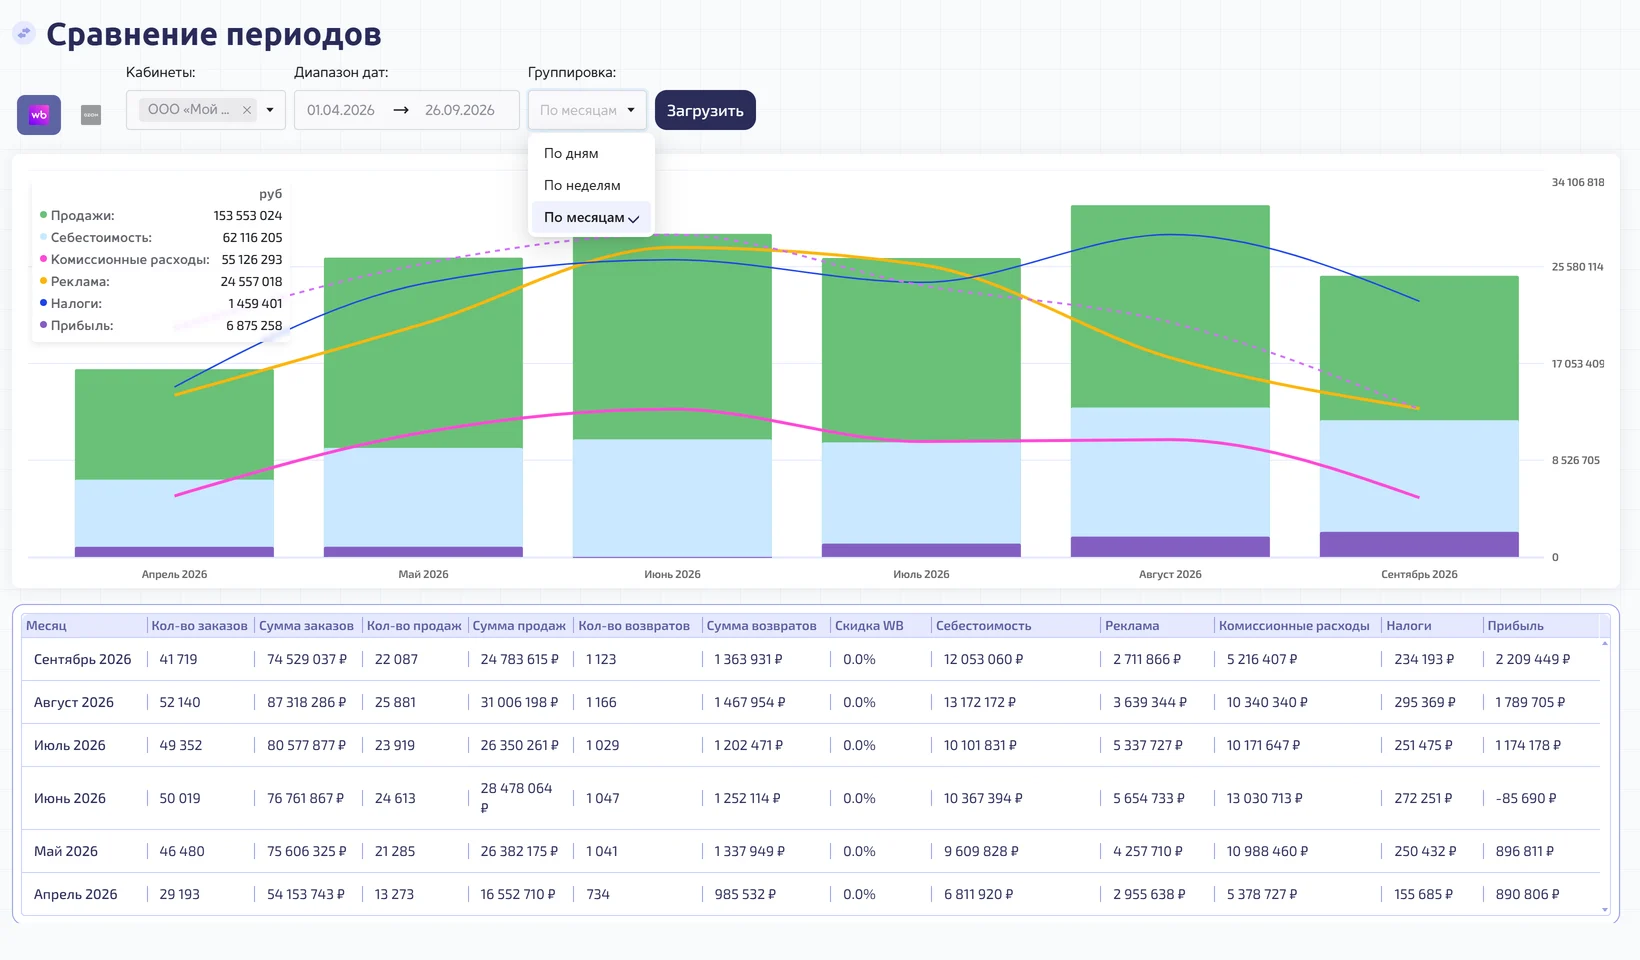Viewport: 1640px width, 960px height.
Task: Choose "По дням" grouping option
Action: coord(591,153)
